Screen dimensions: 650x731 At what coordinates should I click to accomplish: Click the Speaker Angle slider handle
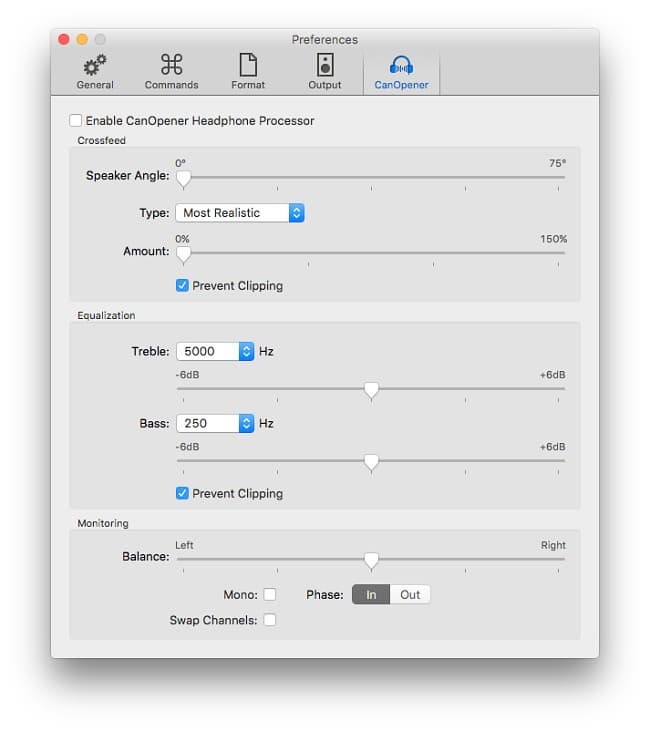click(x=183, y=179)
